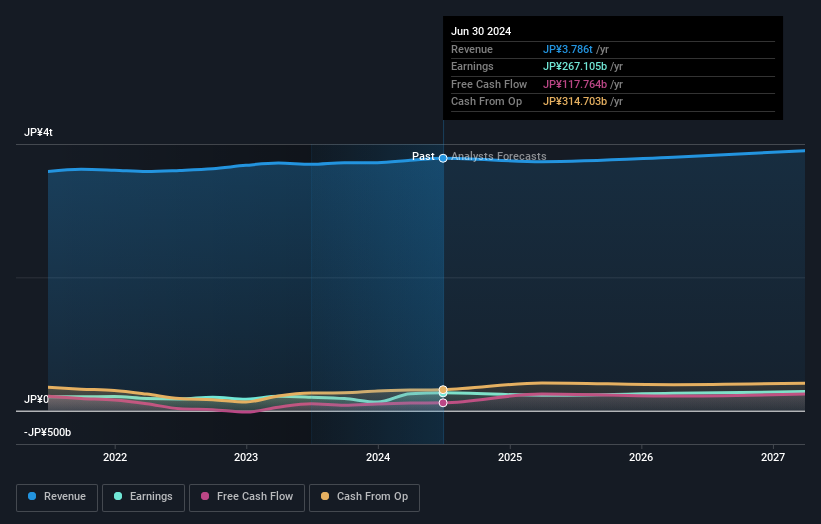Click the Earnings value JP¥267.105b in tooltip
The width and height of the screenshot is (821, 524).
tap(575, 66)
